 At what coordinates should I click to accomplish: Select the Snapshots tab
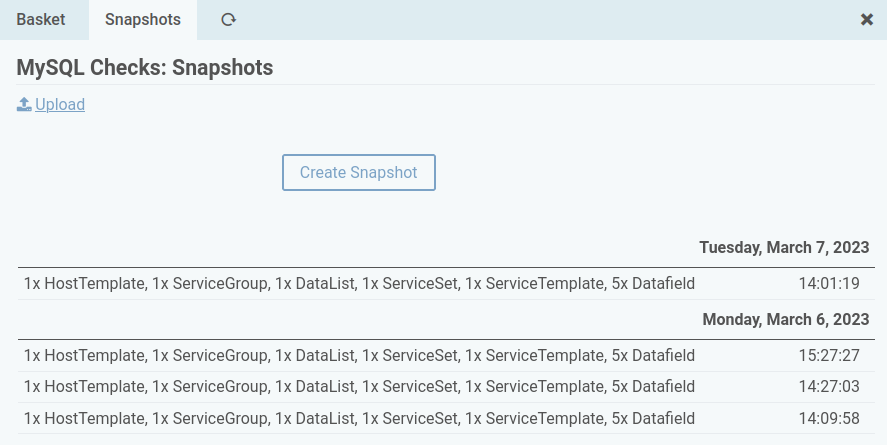(x=143, y=20)
